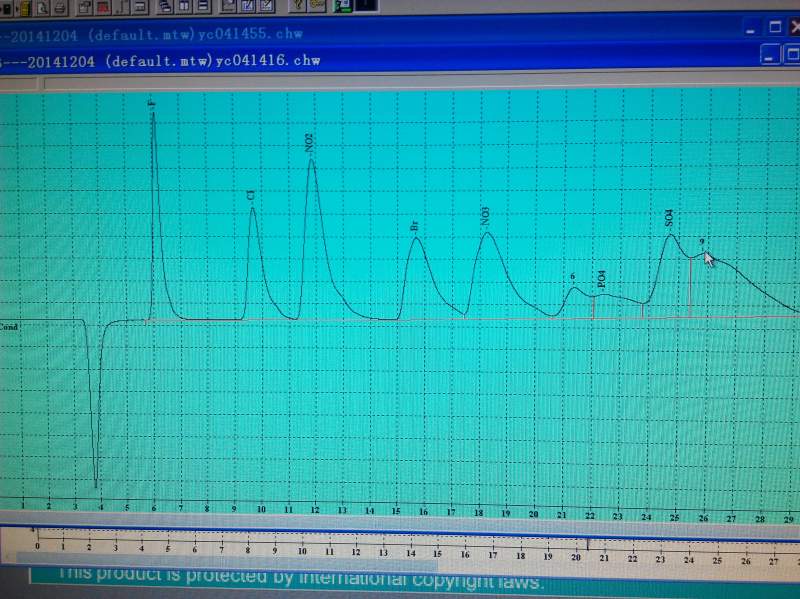Open print preview from the toolbar
The image size is (800, 599).
[x=42, y=7]
